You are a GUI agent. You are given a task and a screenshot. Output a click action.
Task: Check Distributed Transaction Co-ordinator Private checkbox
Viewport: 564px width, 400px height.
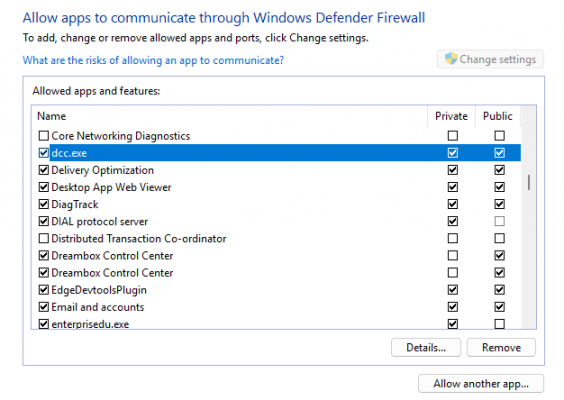click(x=452, y=238)
